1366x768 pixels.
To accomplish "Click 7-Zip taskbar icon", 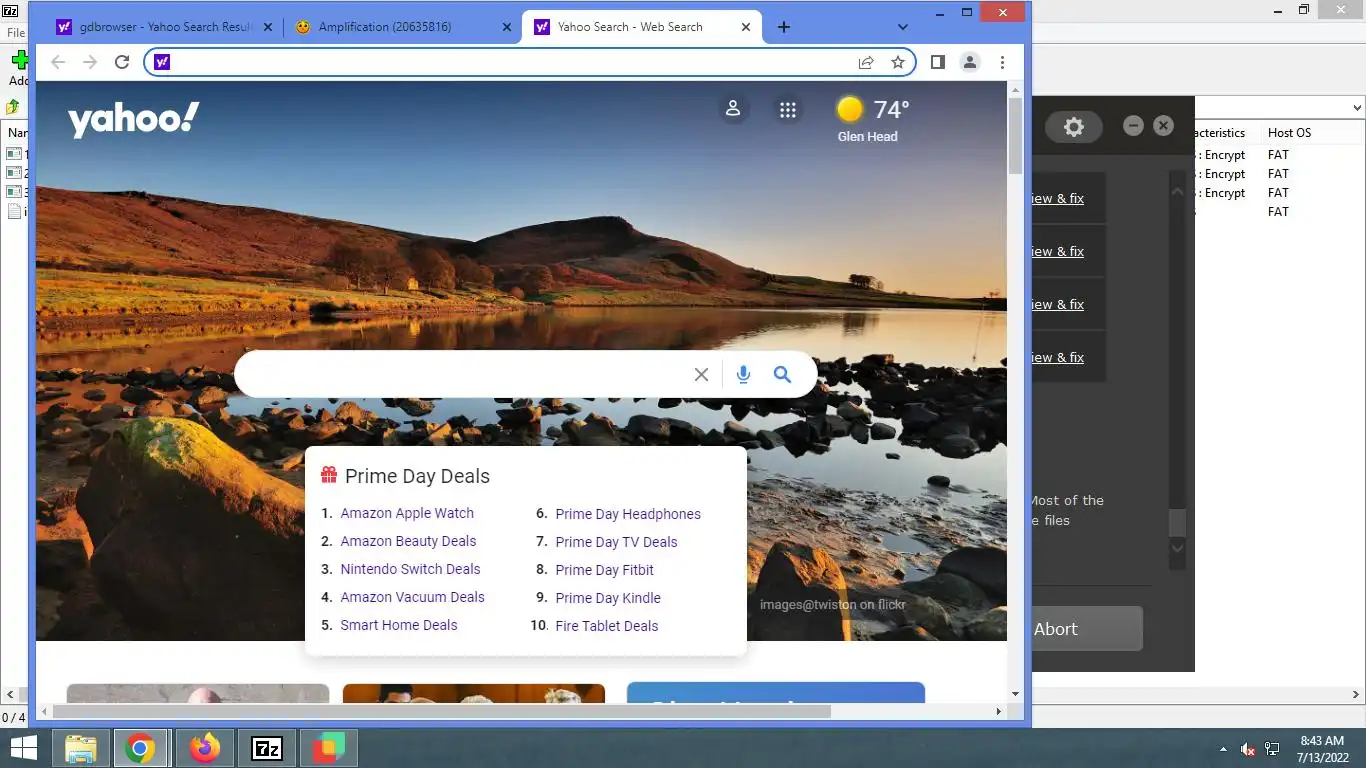I will 267,748.
